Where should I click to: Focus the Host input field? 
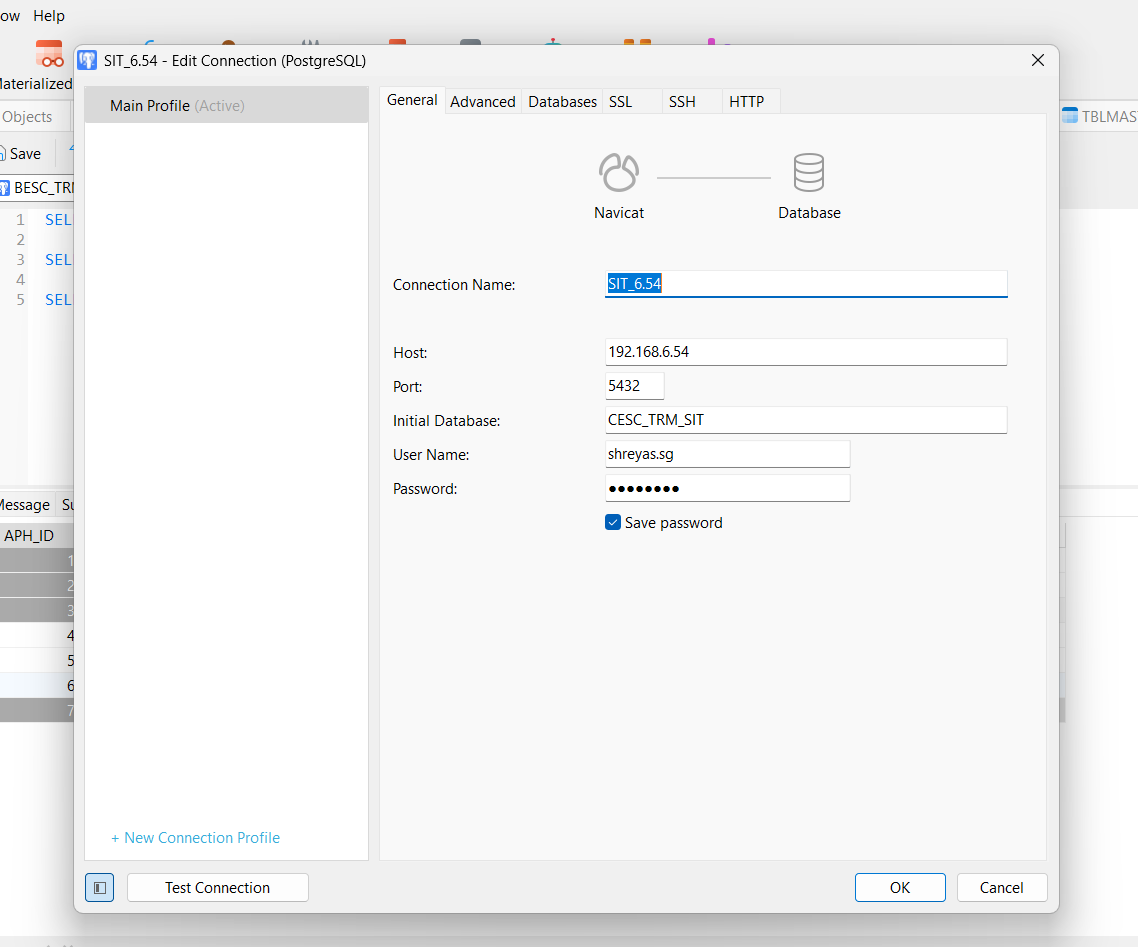(x=805, y=352)
